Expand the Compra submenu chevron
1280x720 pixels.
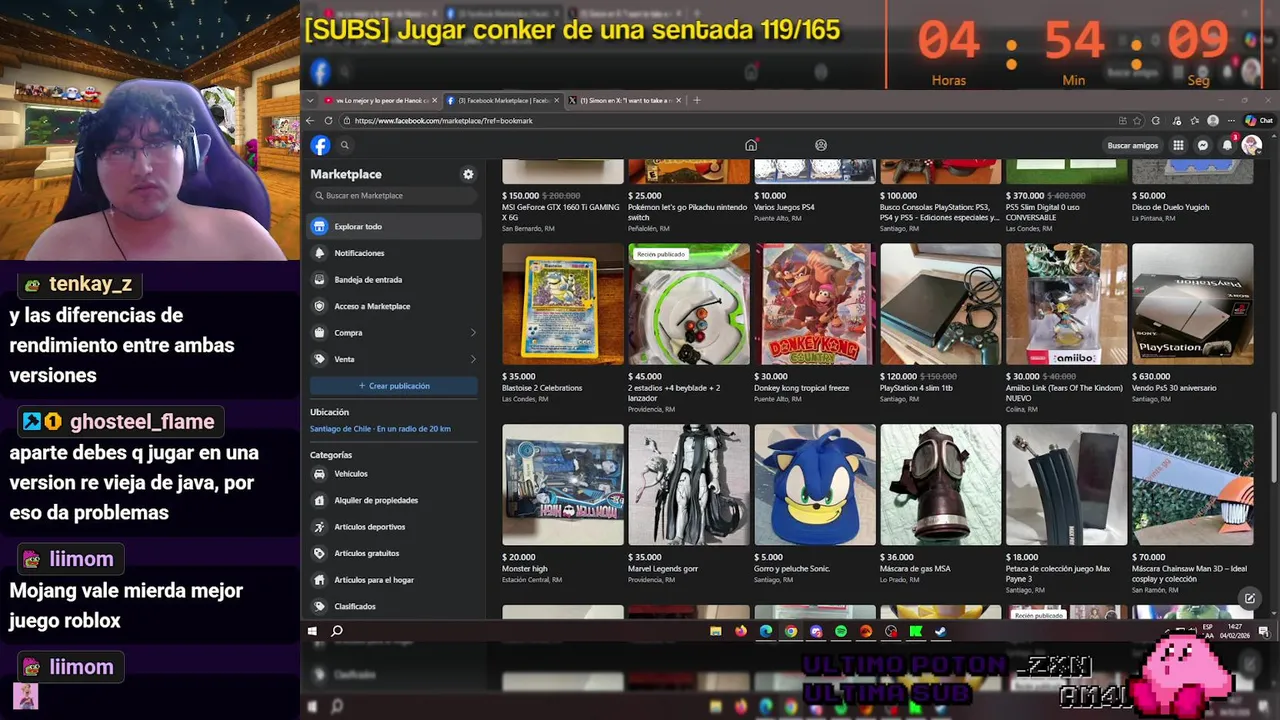pyautogui.click(x=473, y=333)
